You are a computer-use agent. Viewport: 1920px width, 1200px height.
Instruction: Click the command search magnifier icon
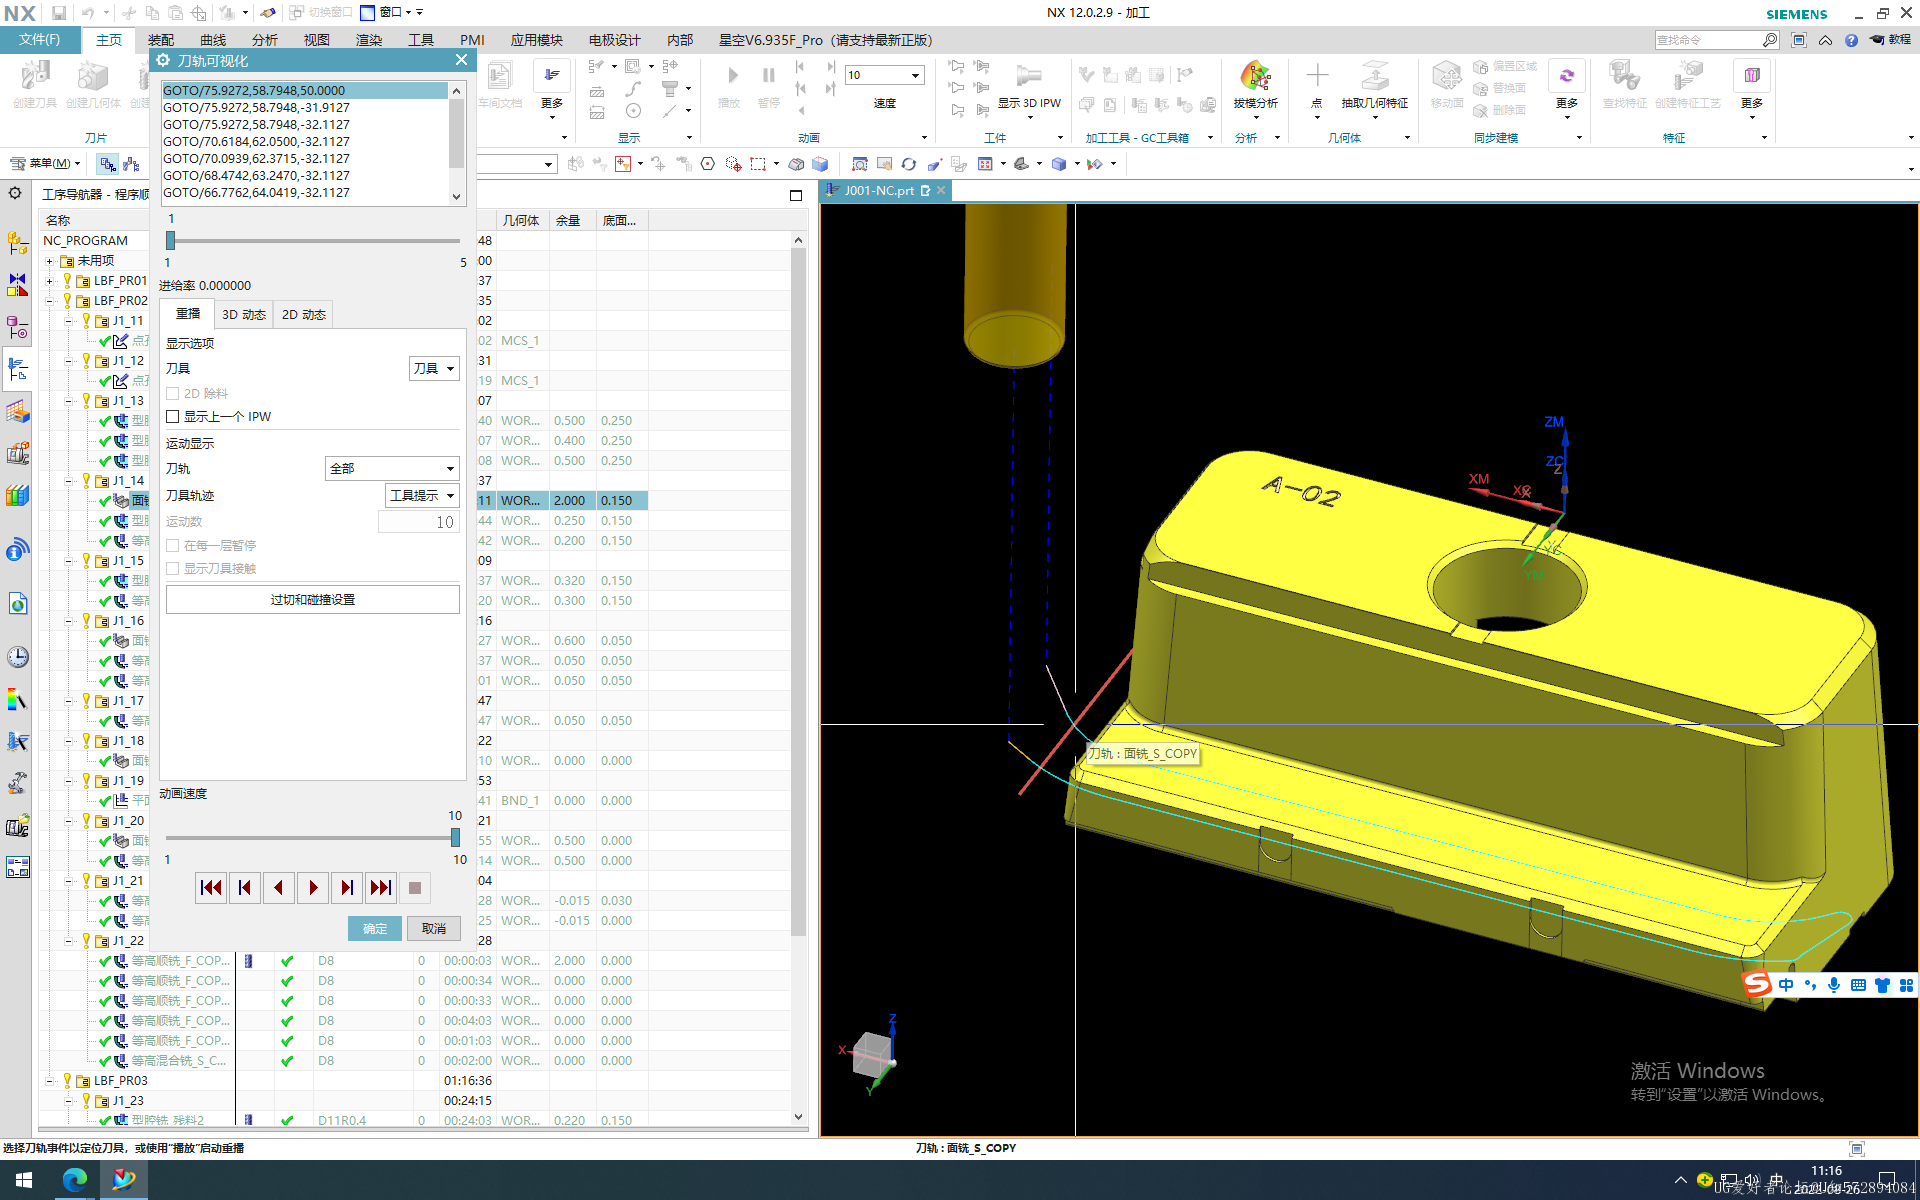pyautogui.click(x=1770, y=40)
